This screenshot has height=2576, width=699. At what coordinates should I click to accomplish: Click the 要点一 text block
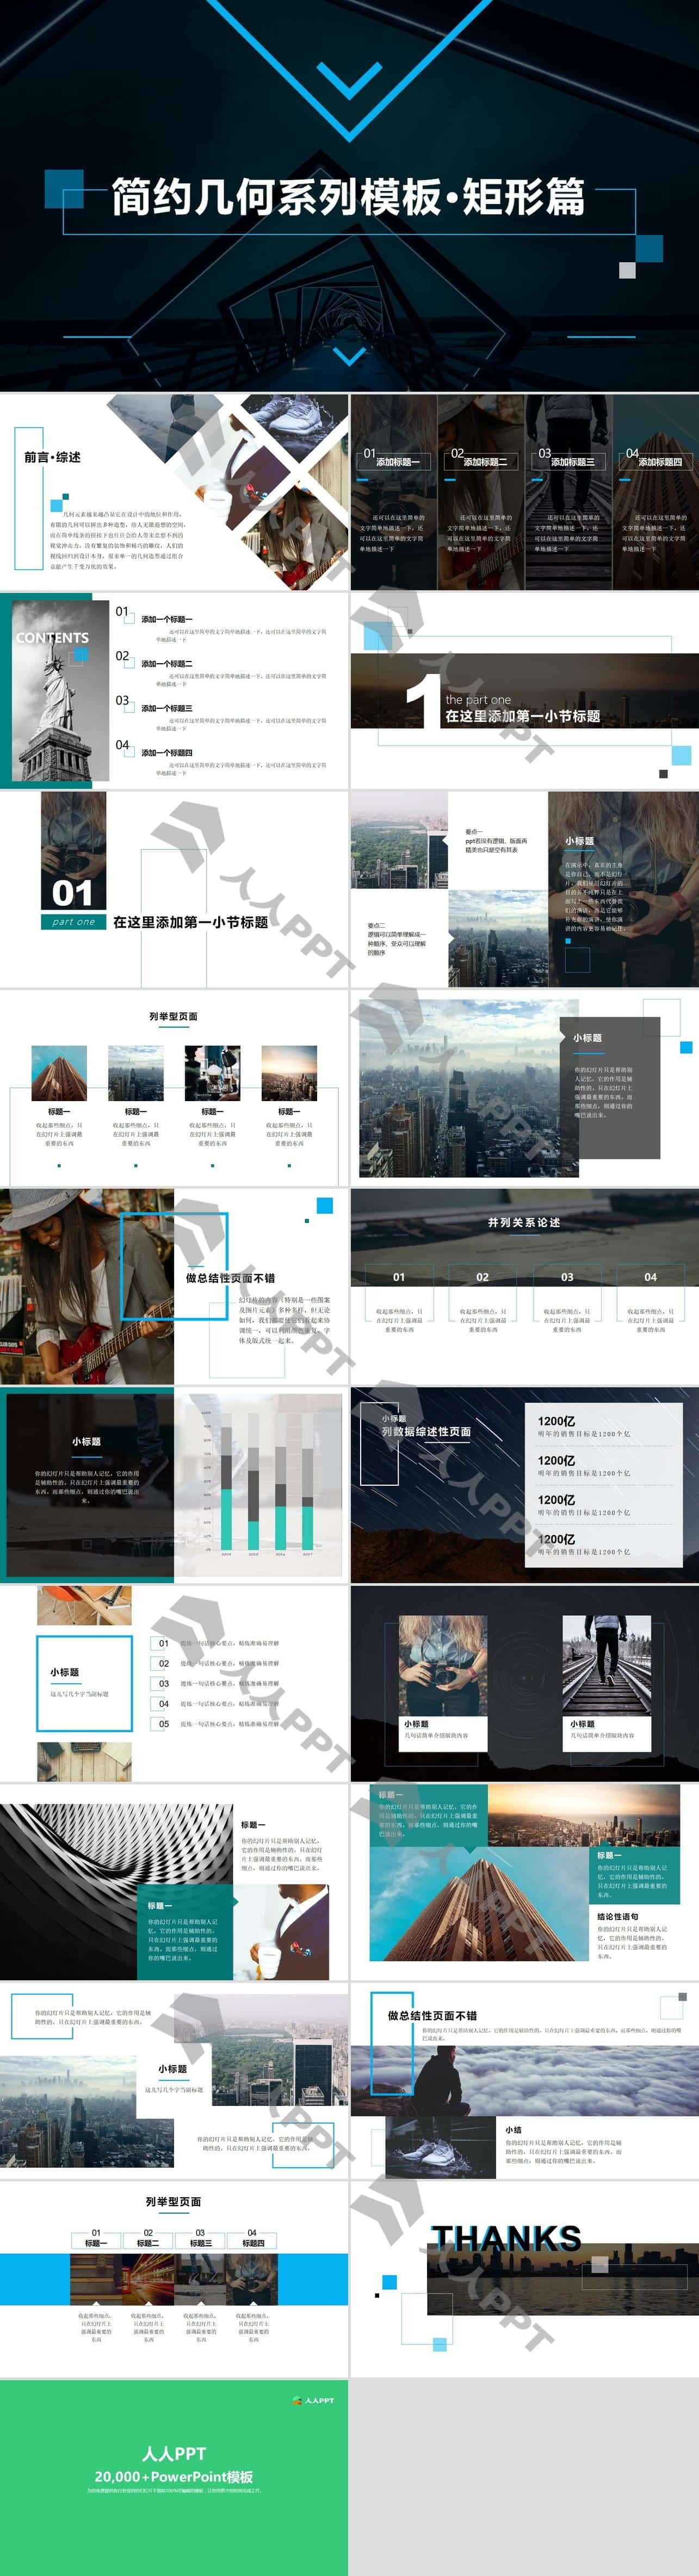(x=496, y=841)
